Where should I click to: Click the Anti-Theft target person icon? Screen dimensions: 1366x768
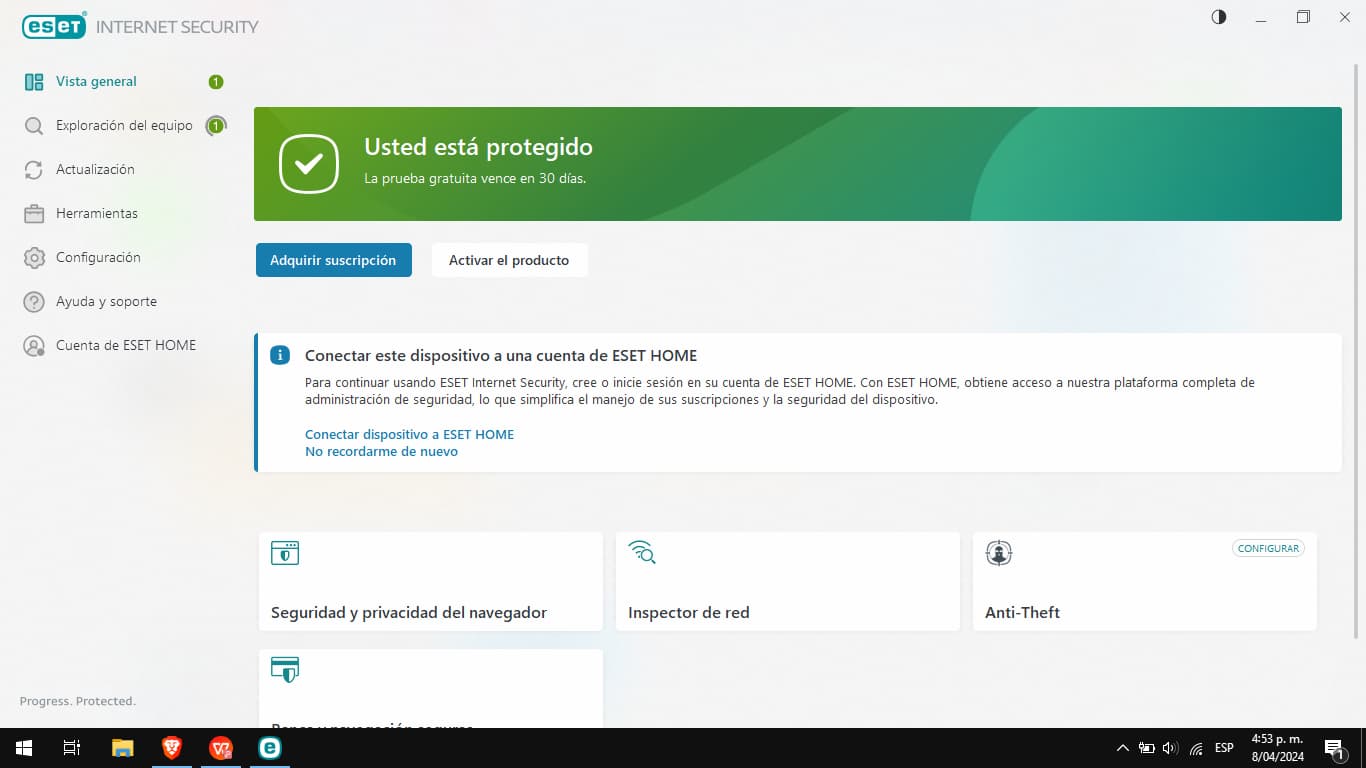pyautogui.click(x=999, y=553)
